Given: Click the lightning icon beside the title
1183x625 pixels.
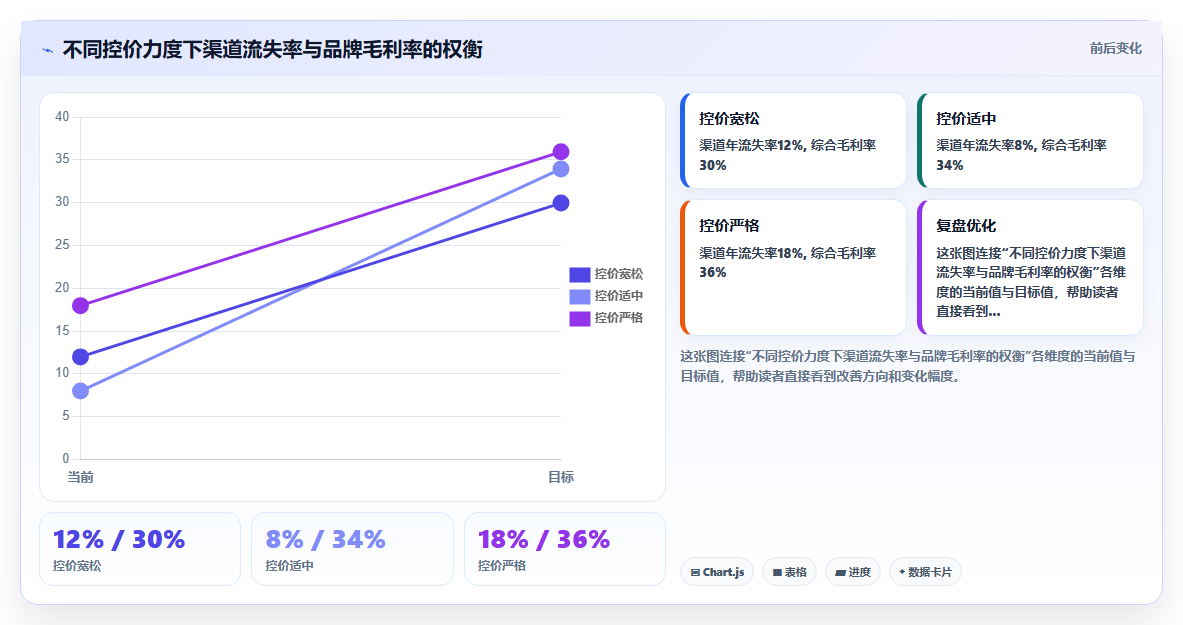Looking at the screenshot, I should [x=48, y=51].
